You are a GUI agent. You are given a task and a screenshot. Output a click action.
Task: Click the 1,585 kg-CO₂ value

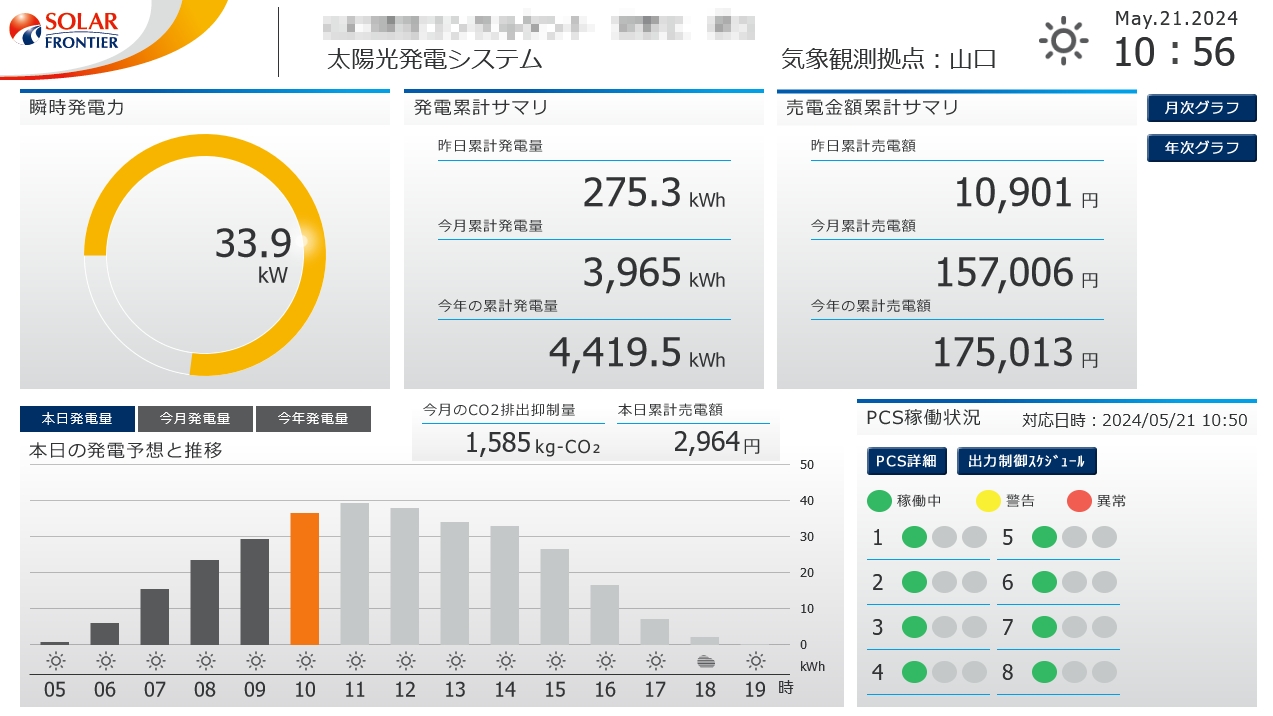(x=533, y=442)
